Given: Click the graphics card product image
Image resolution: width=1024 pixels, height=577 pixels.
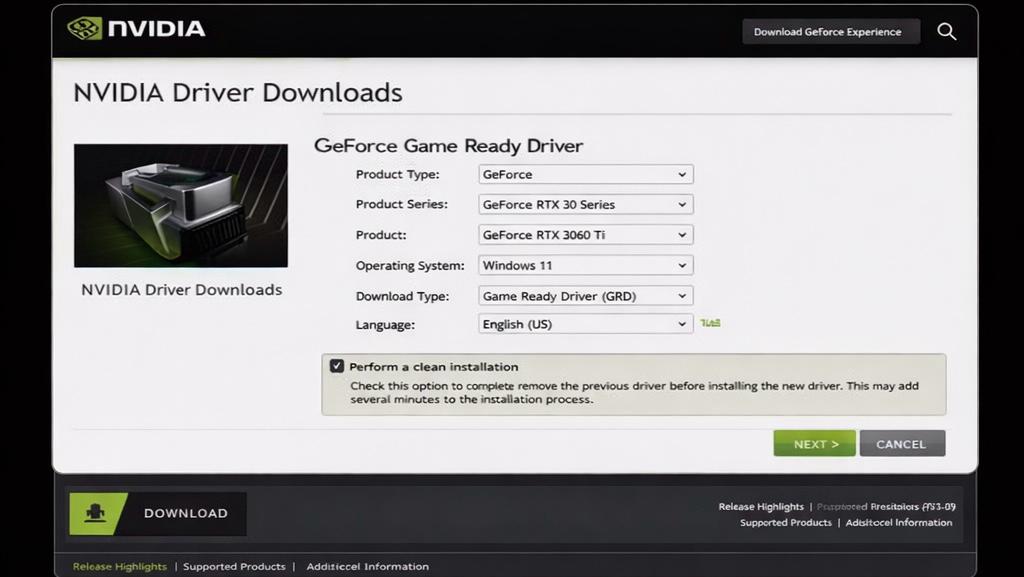Looking at the screenshot, I should tap(180, 205).
